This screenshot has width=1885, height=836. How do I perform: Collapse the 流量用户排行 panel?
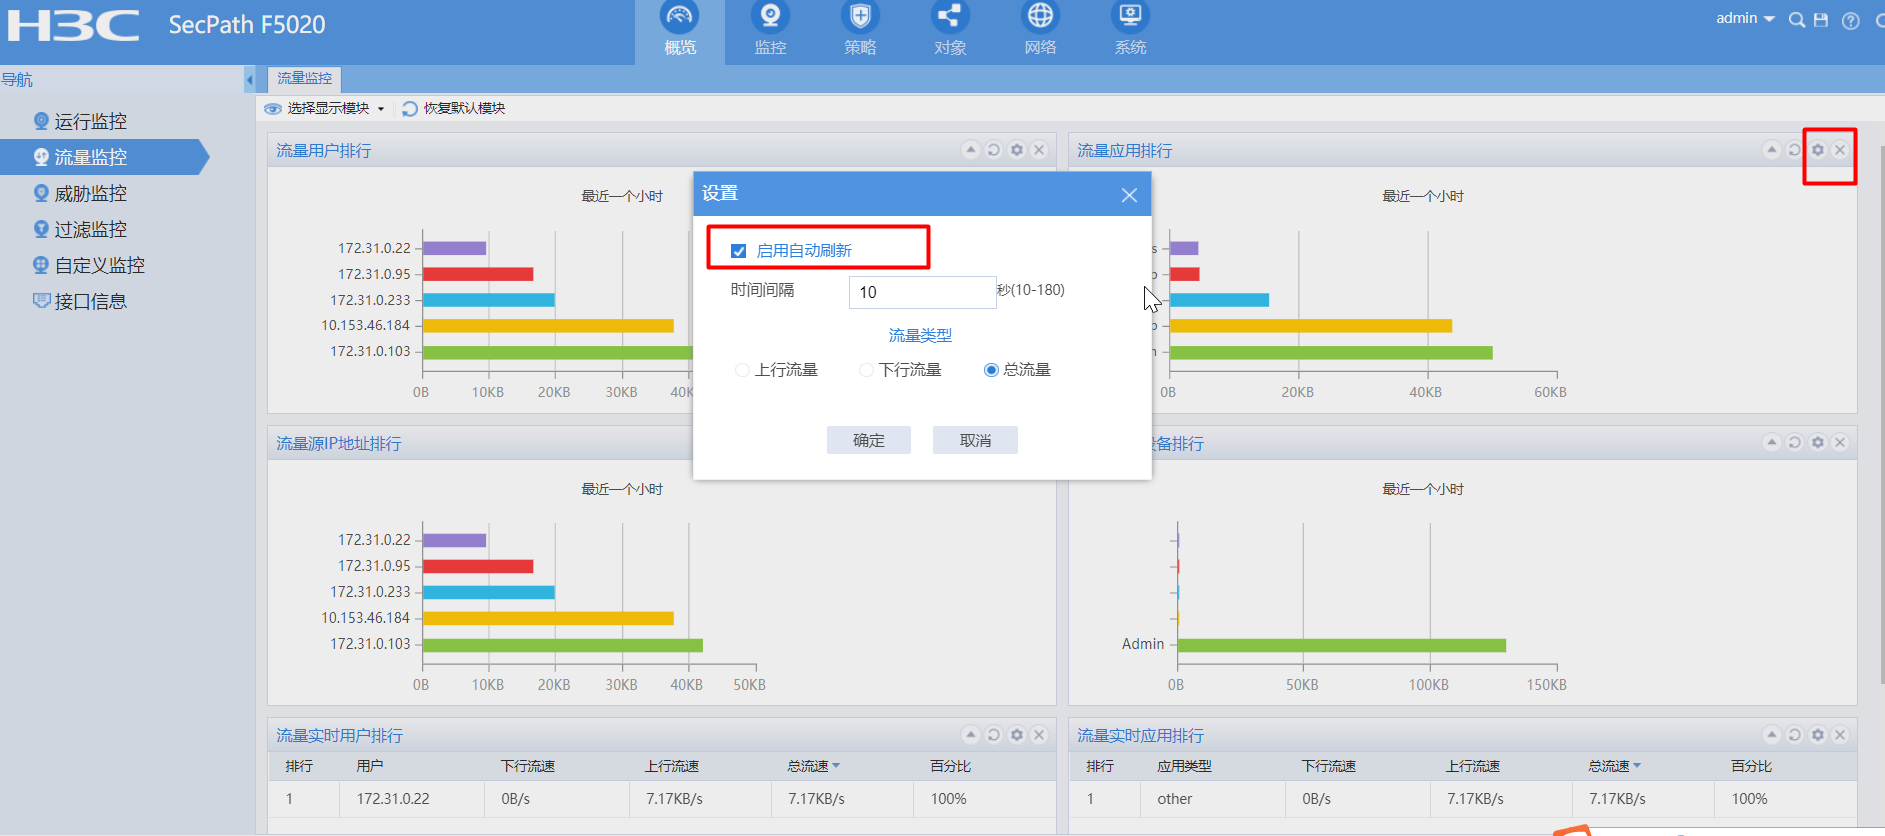tap(970, 150)
